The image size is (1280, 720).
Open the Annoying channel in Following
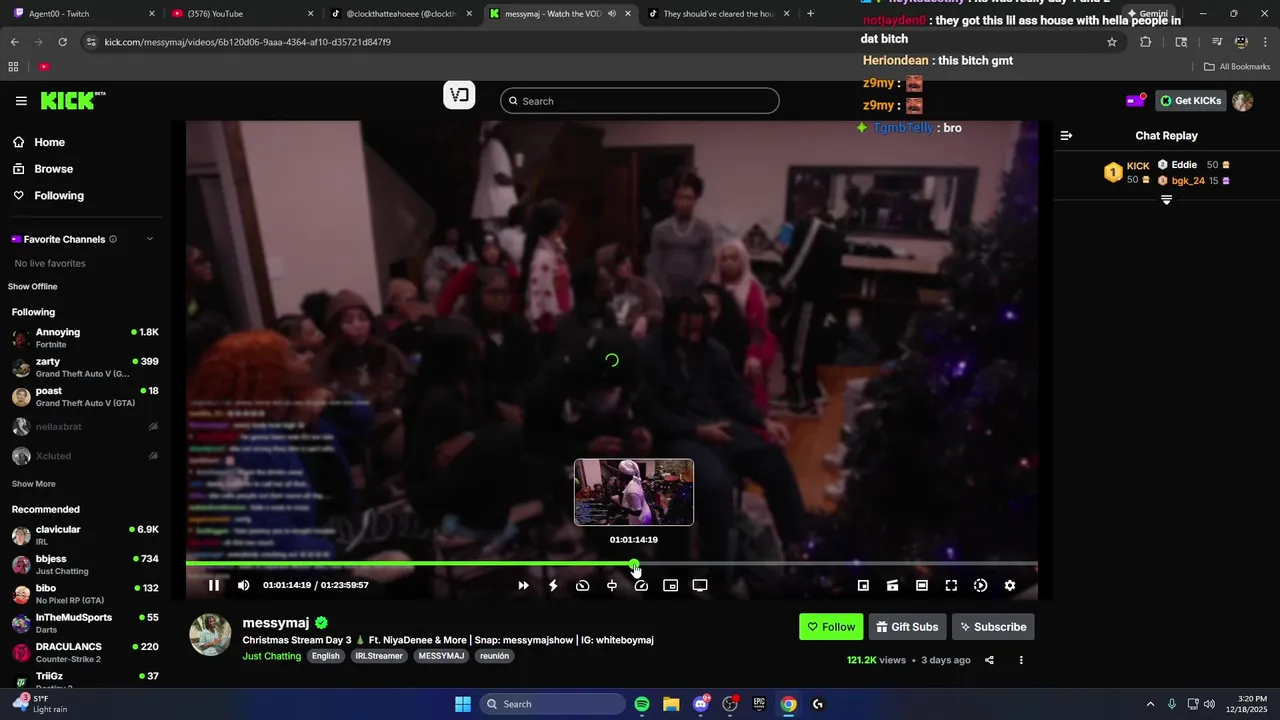tap(85, 338)
